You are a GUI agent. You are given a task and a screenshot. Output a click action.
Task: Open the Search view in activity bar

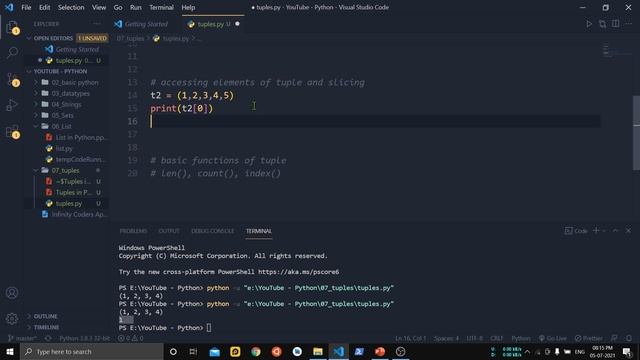click(12, 52)
